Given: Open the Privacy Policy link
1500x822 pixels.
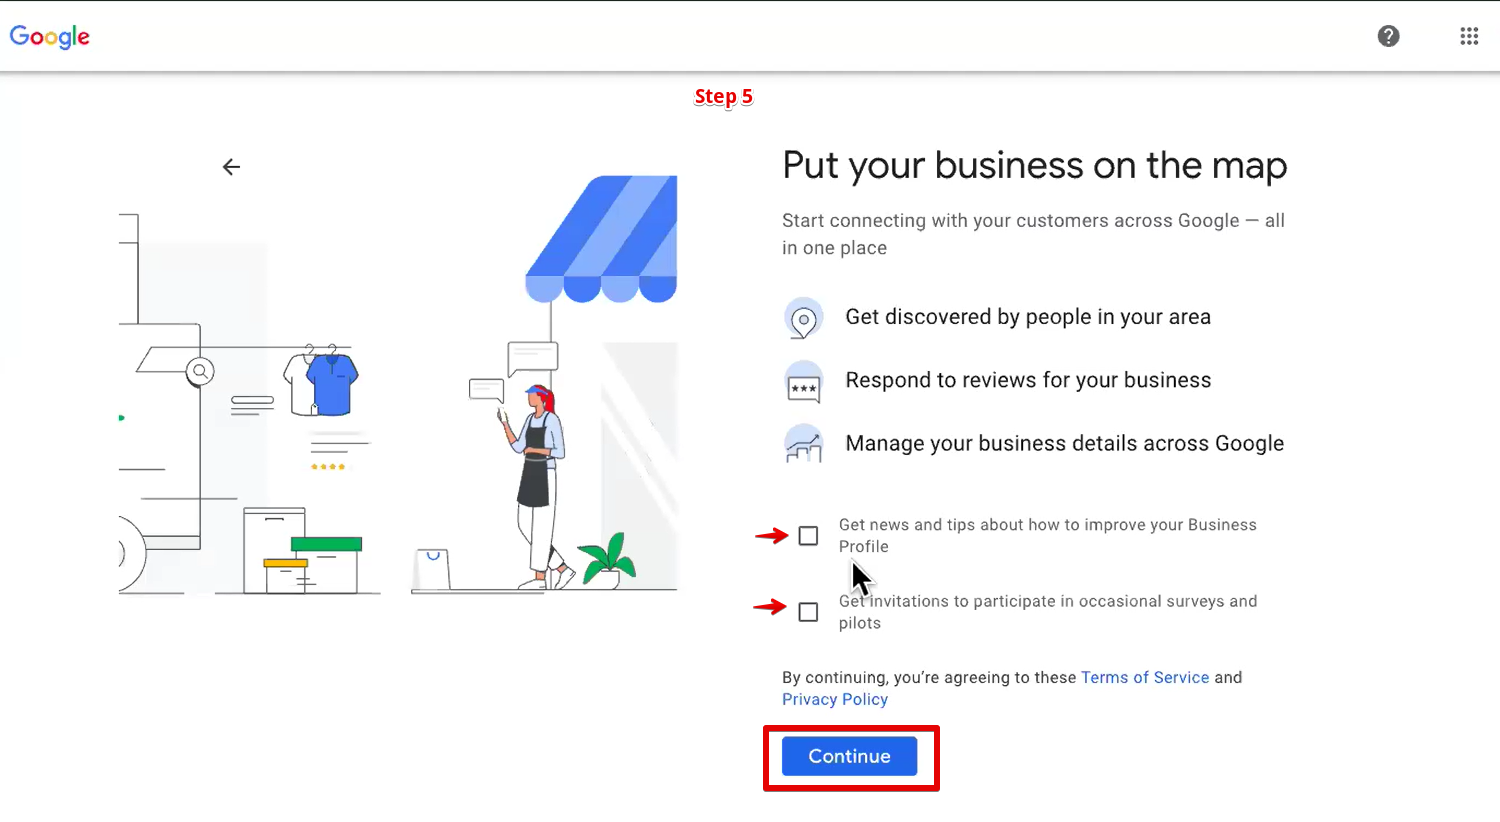Looking at the screenshot, I should click(834, 699).
